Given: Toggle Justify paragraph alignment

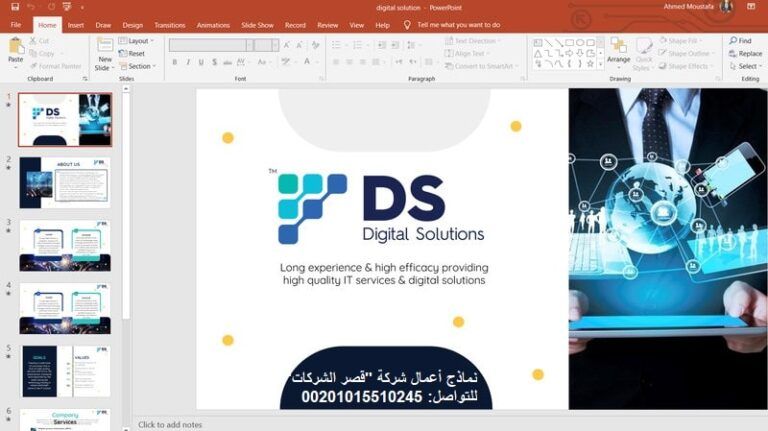Looking at the screenshot, I should click(376, 62).
